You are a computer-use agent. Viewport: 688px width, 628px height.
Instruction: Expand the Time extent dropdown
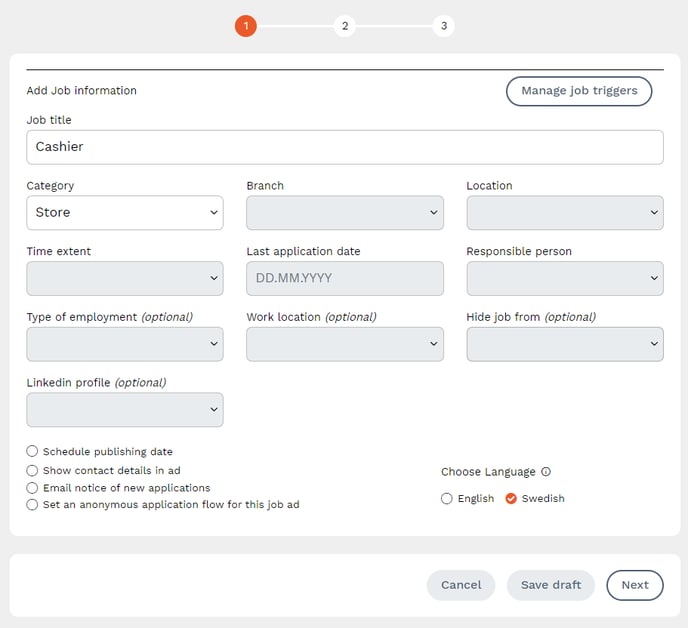point(124,279)
